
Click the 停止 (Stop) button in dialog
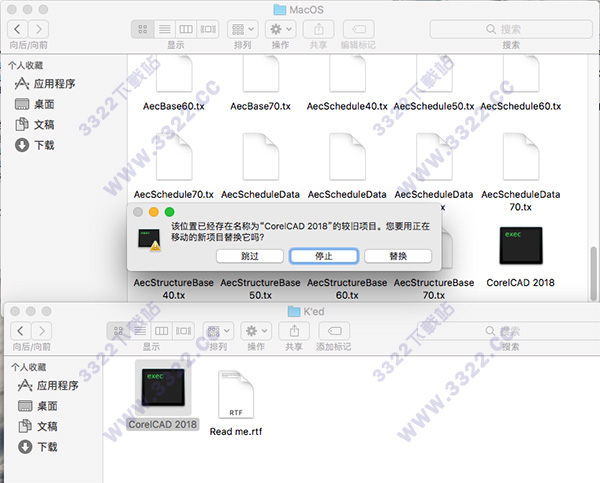tap(324, 256)
